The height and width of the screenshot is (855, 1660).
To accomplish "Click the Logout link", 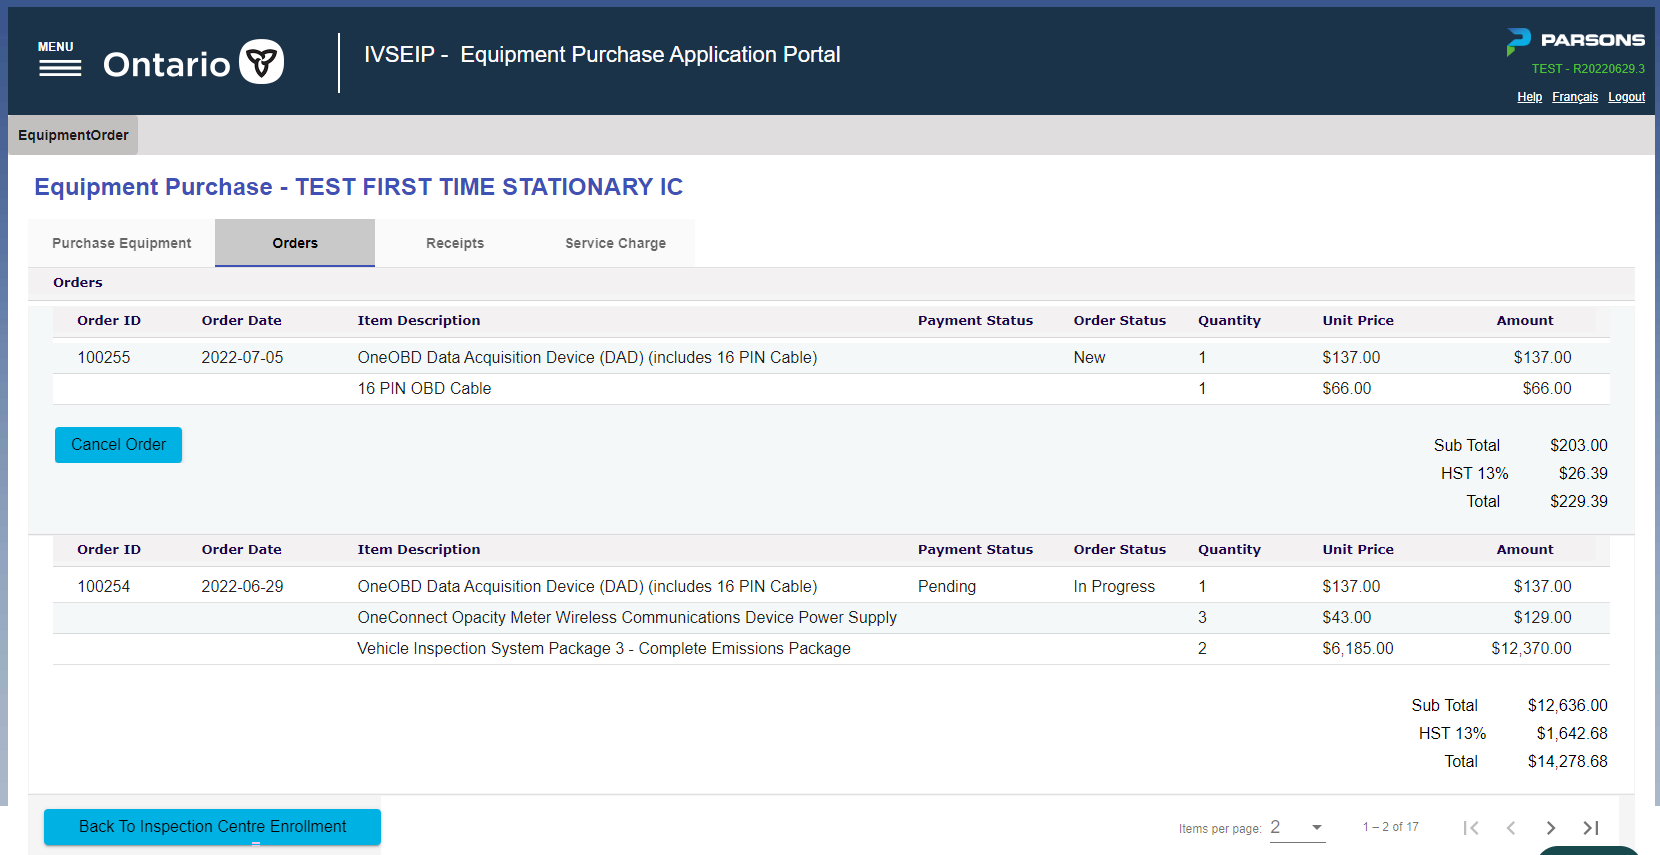I will click(x=1626, y=97).
